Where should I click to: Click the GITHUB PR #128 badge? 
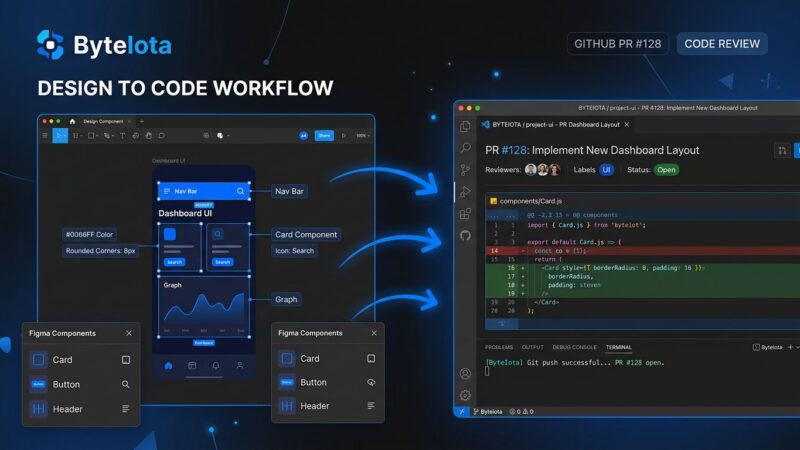pos(617,44)
